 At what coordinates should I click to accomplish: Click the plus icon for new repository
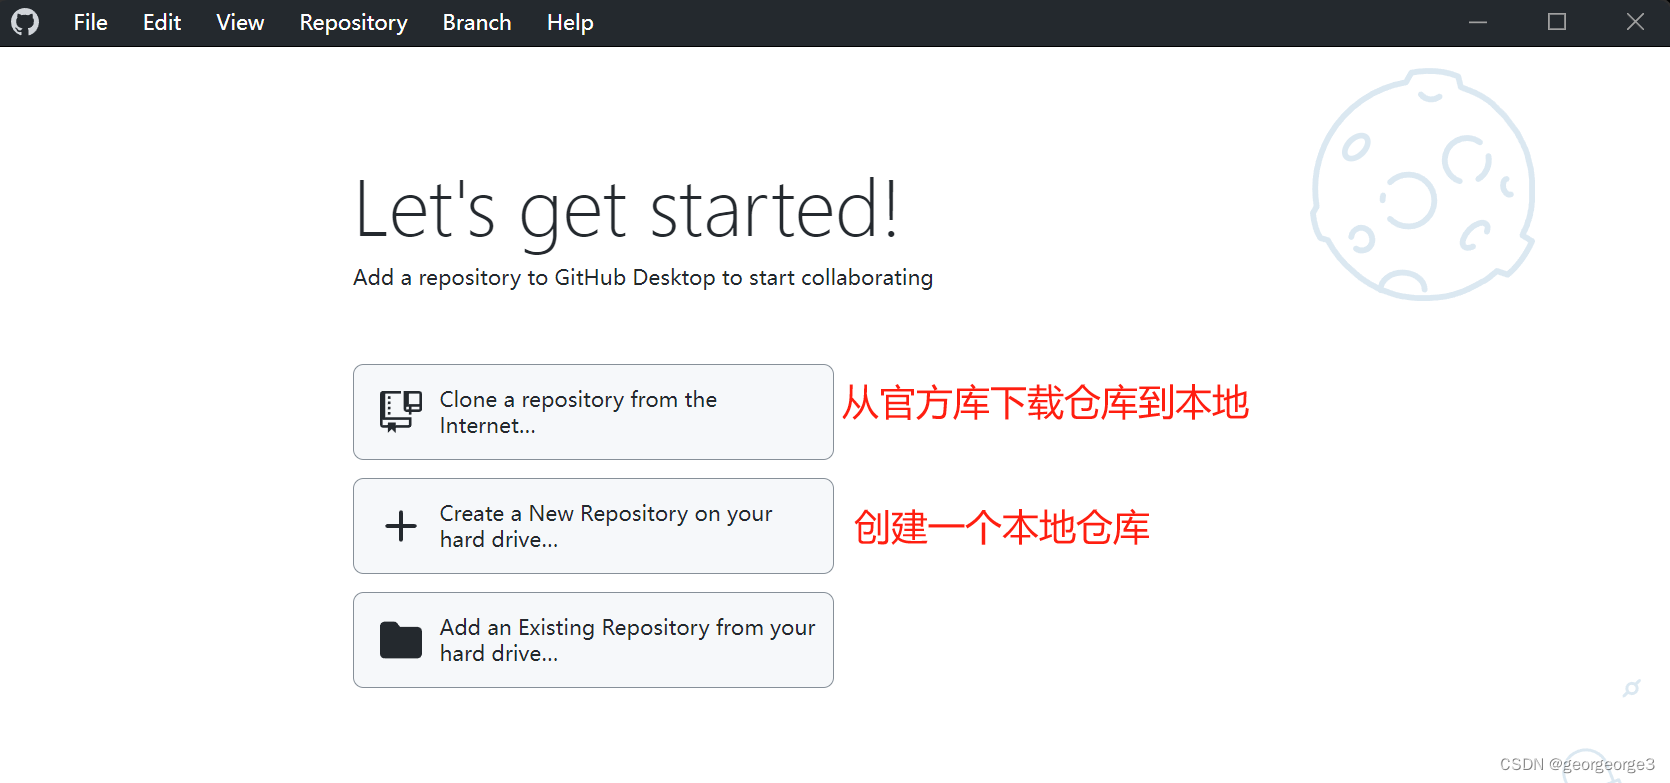coord(401,526)
